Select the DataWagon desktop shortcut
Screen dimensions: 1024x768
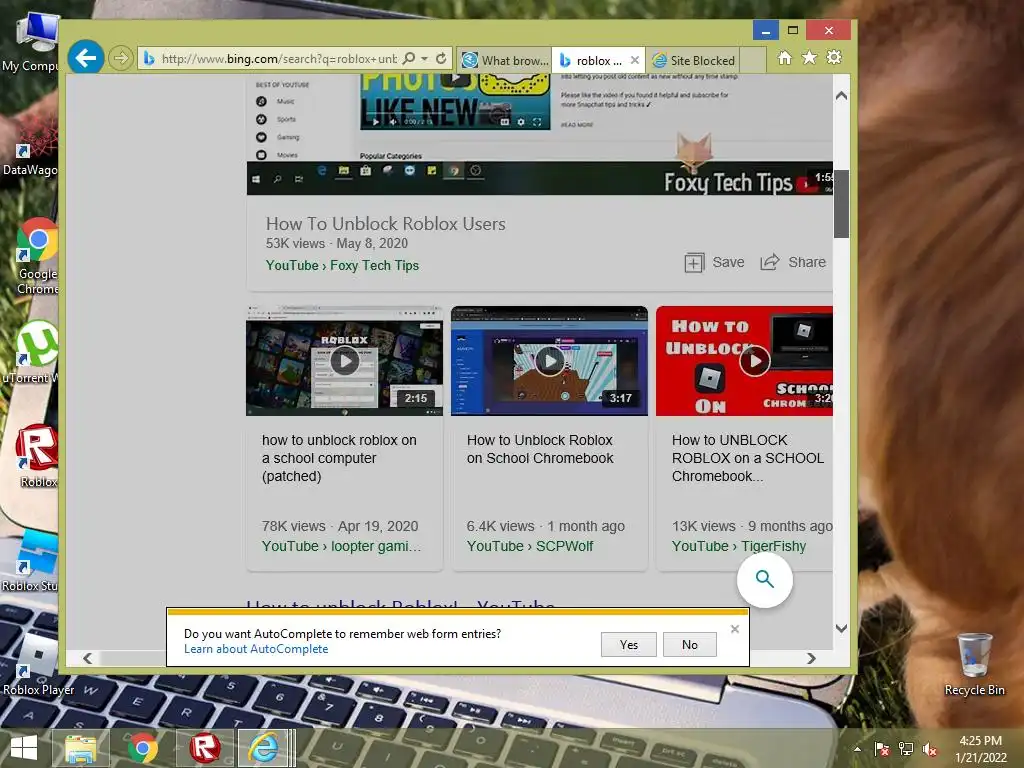pos(30,145)
